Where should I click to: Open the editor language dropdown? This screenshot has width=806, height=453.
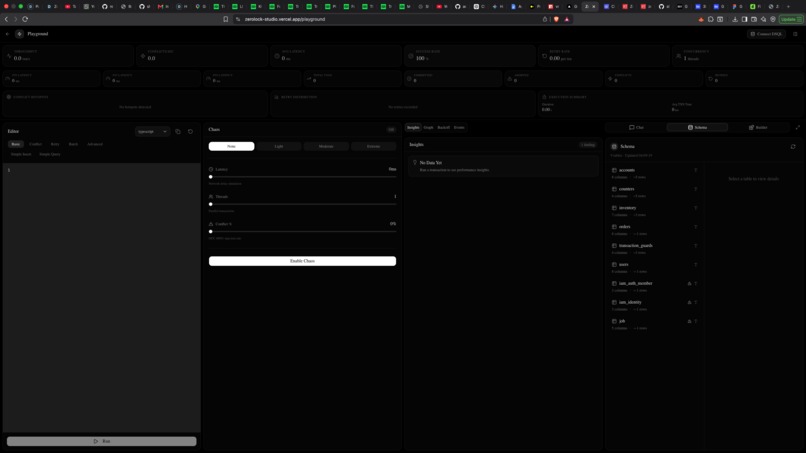point(152,132)
